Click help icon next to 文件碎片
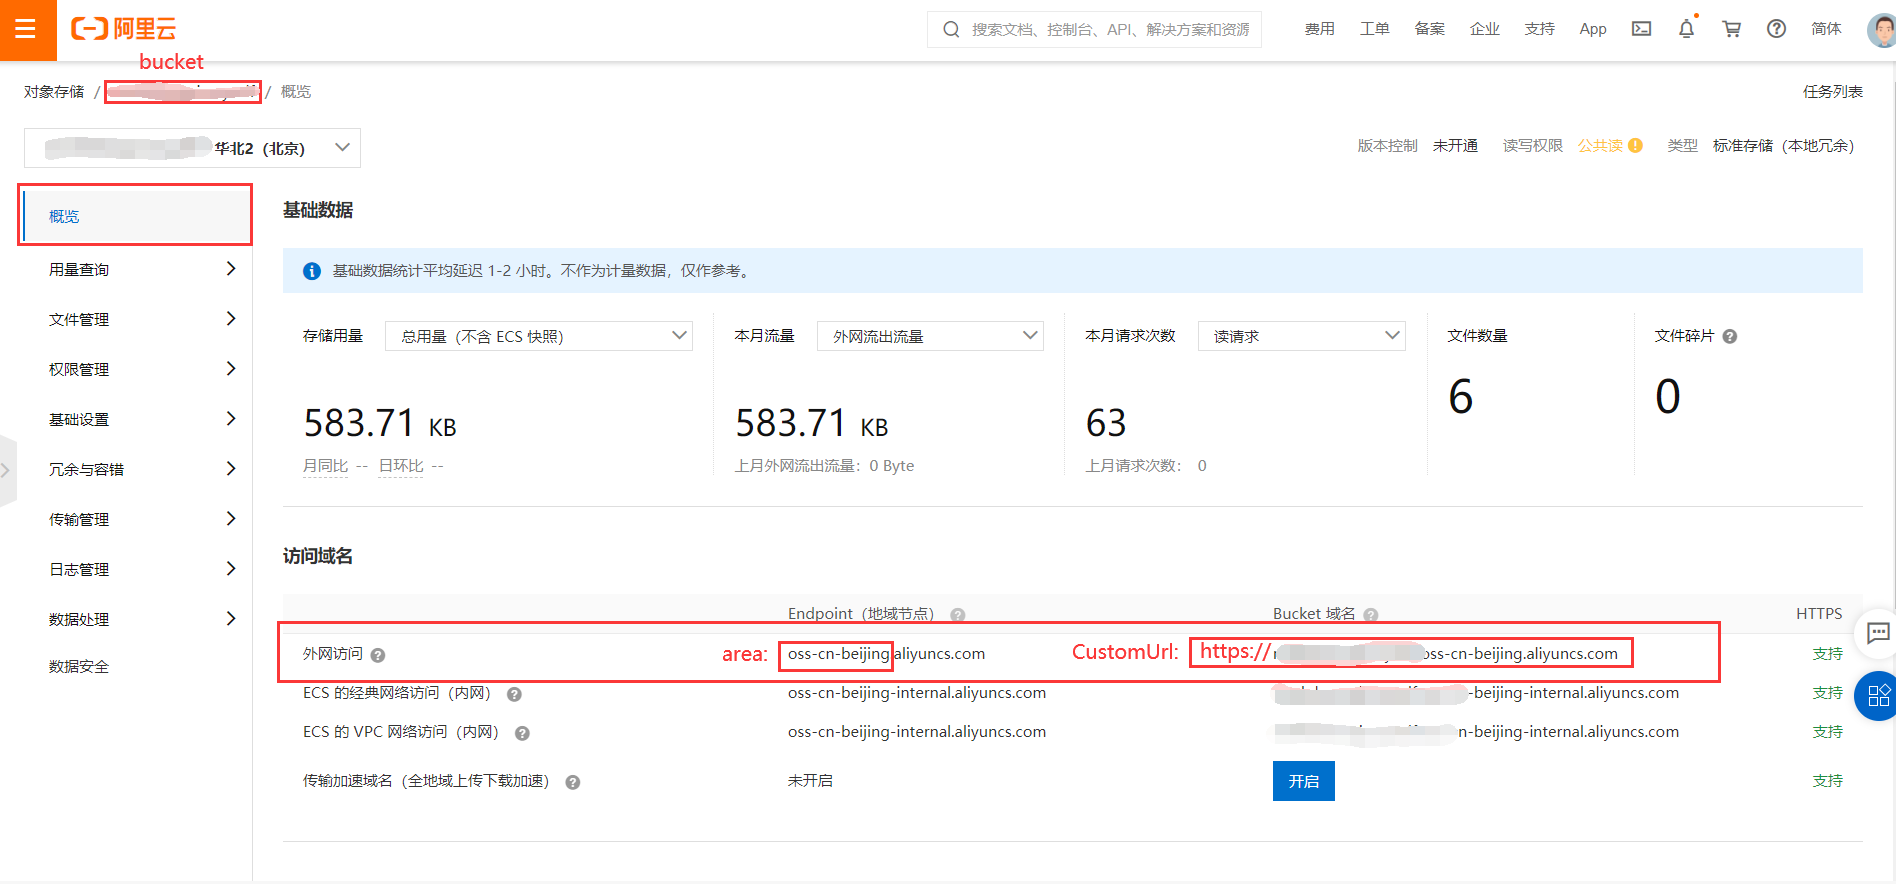This screenshot has width=1896, height=884. [1730, 337]
